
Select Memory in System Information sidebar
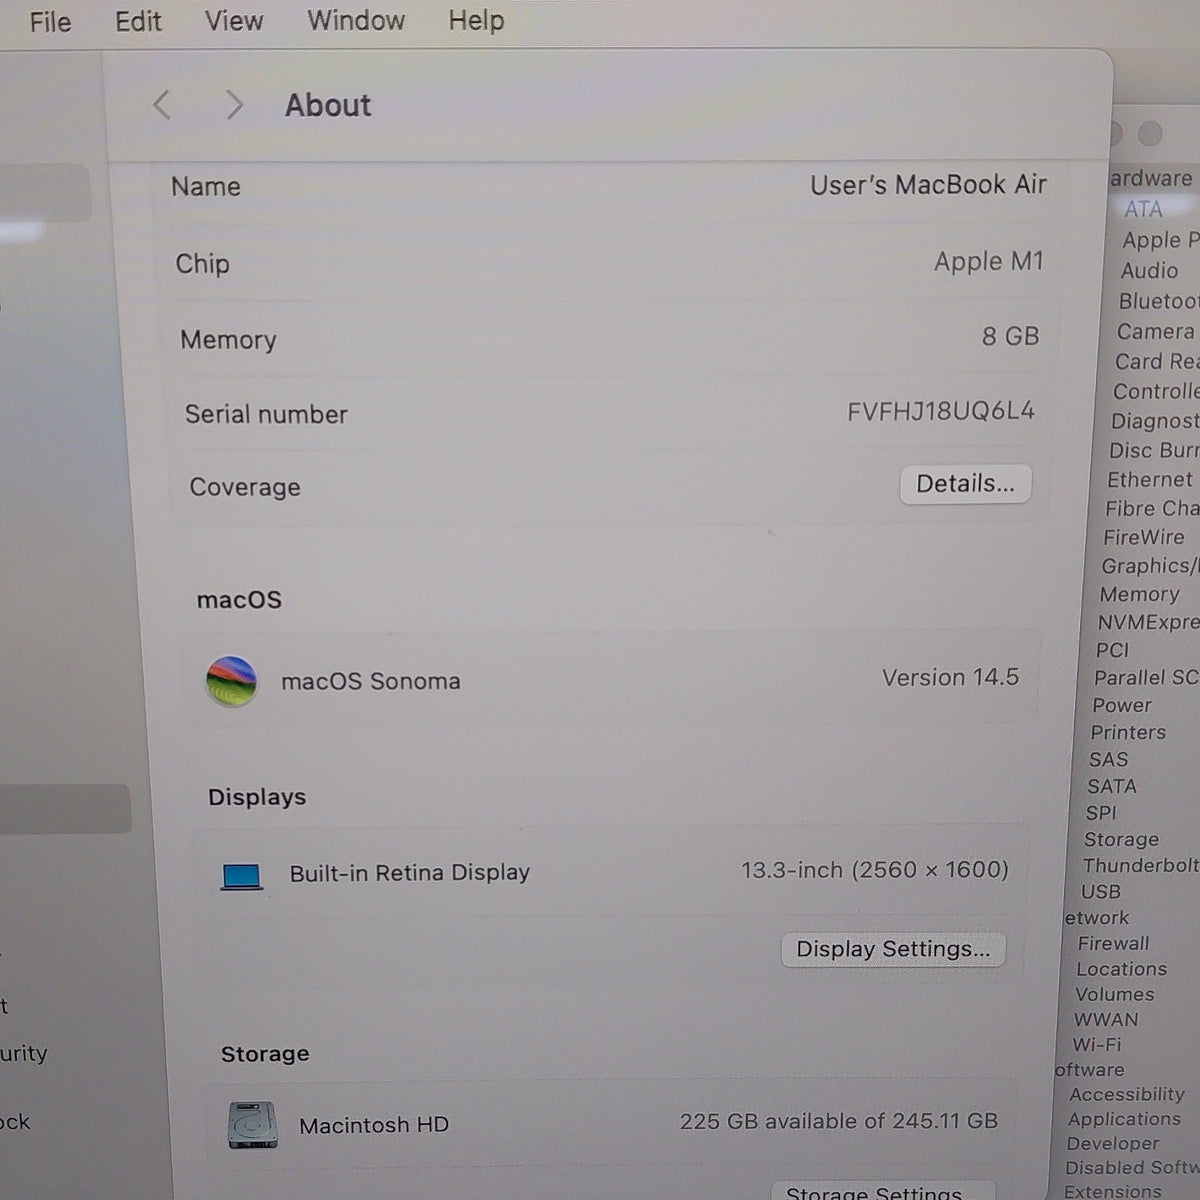(x=1139, y=594)
